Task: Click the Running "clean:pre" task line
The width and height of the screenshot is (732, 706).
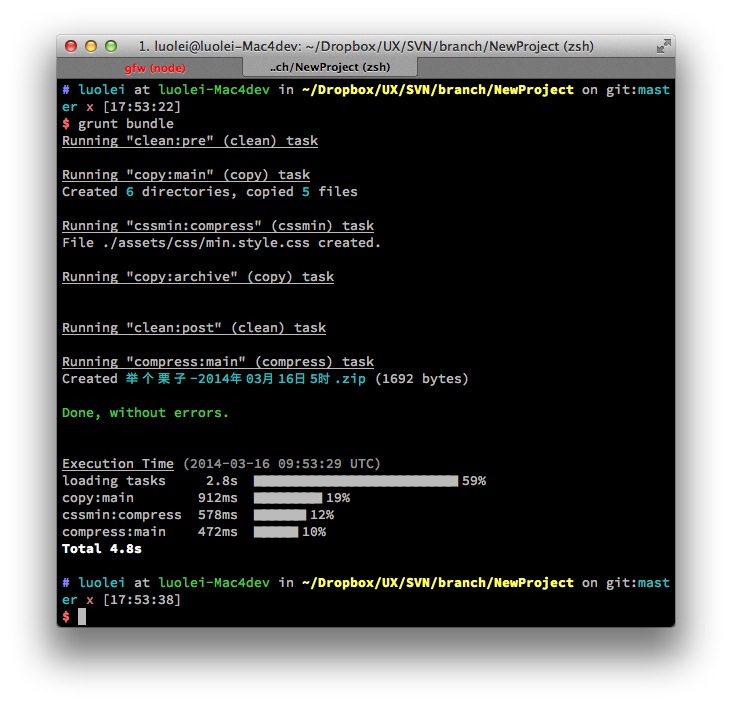Action: [189, 141]
